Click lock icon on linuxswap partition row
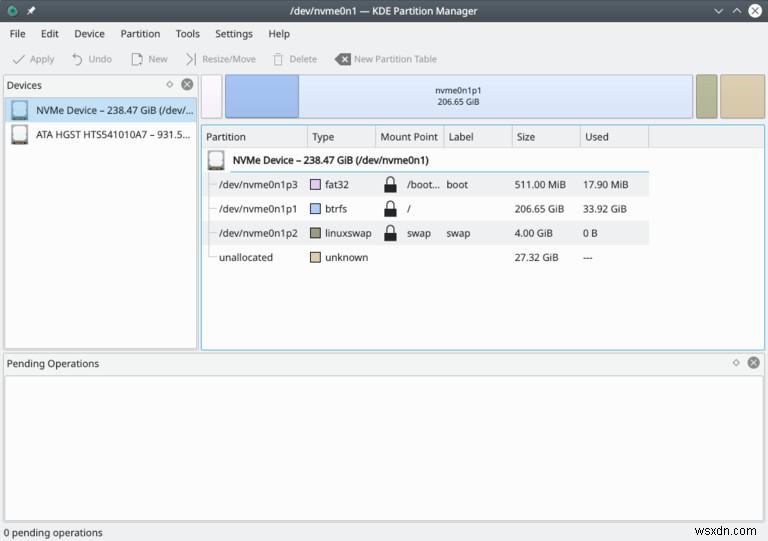Screen dimensions: 768x541 (x=390, y=233)
